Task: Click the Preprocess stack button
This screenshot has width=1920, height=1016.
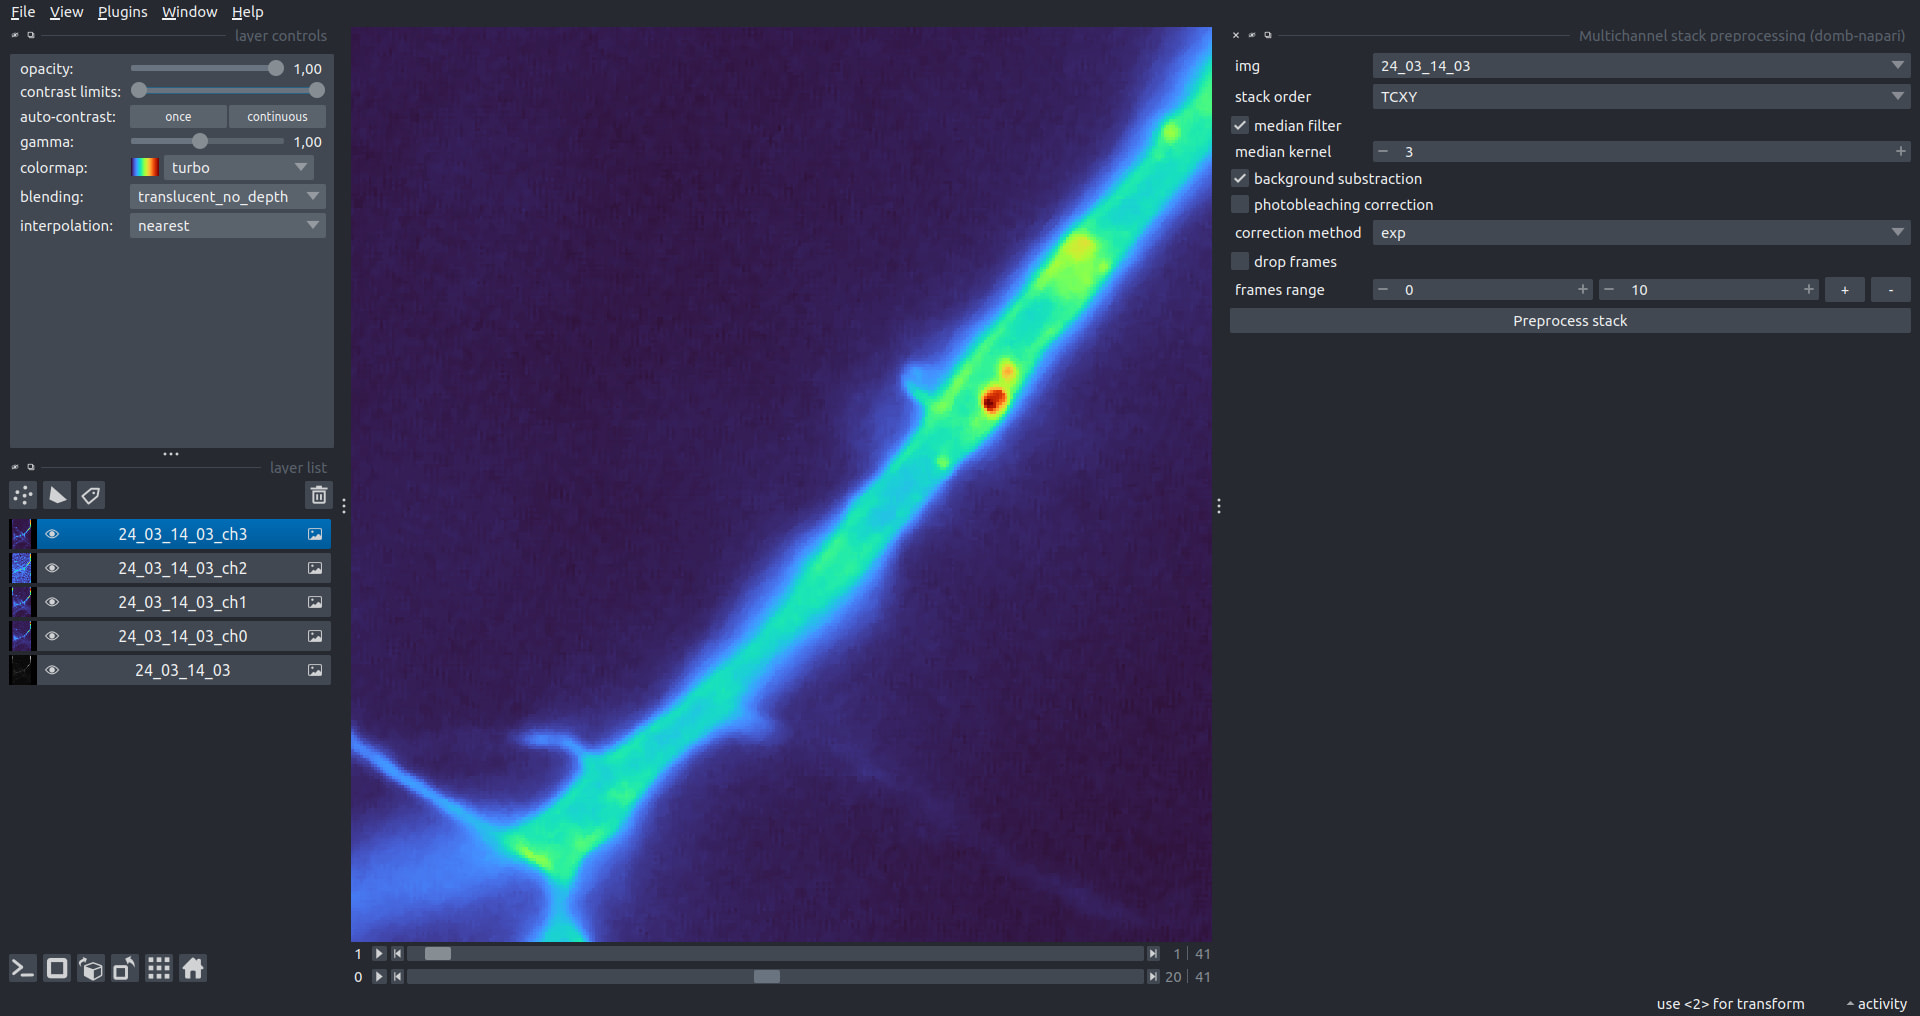Action: pyautogui.click(x=1570, y=320)
